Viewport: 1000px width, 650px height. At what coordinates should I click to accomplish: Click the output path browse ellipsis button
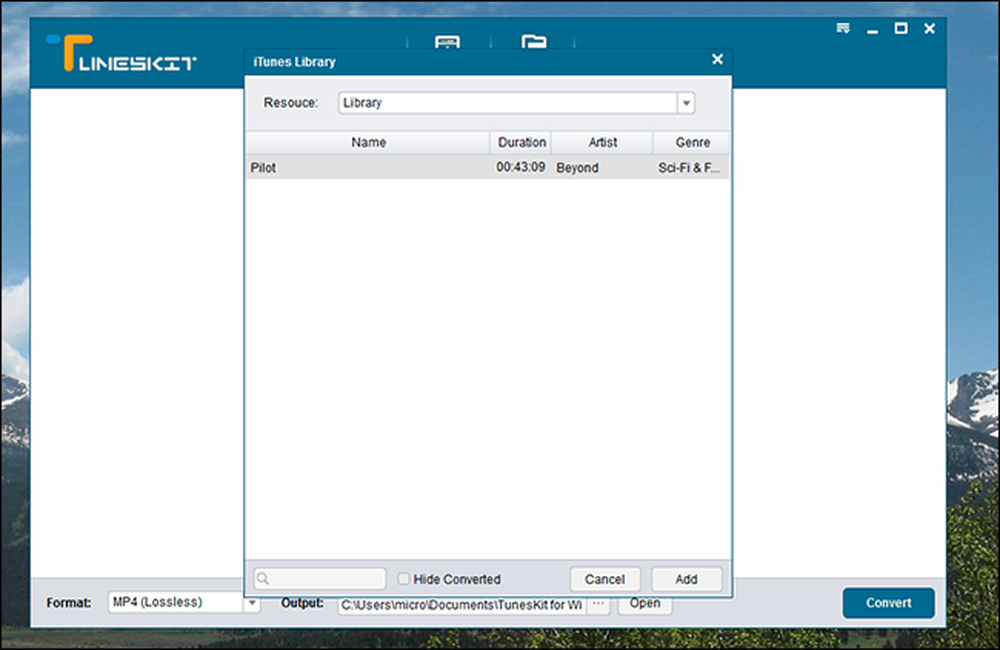598,604
